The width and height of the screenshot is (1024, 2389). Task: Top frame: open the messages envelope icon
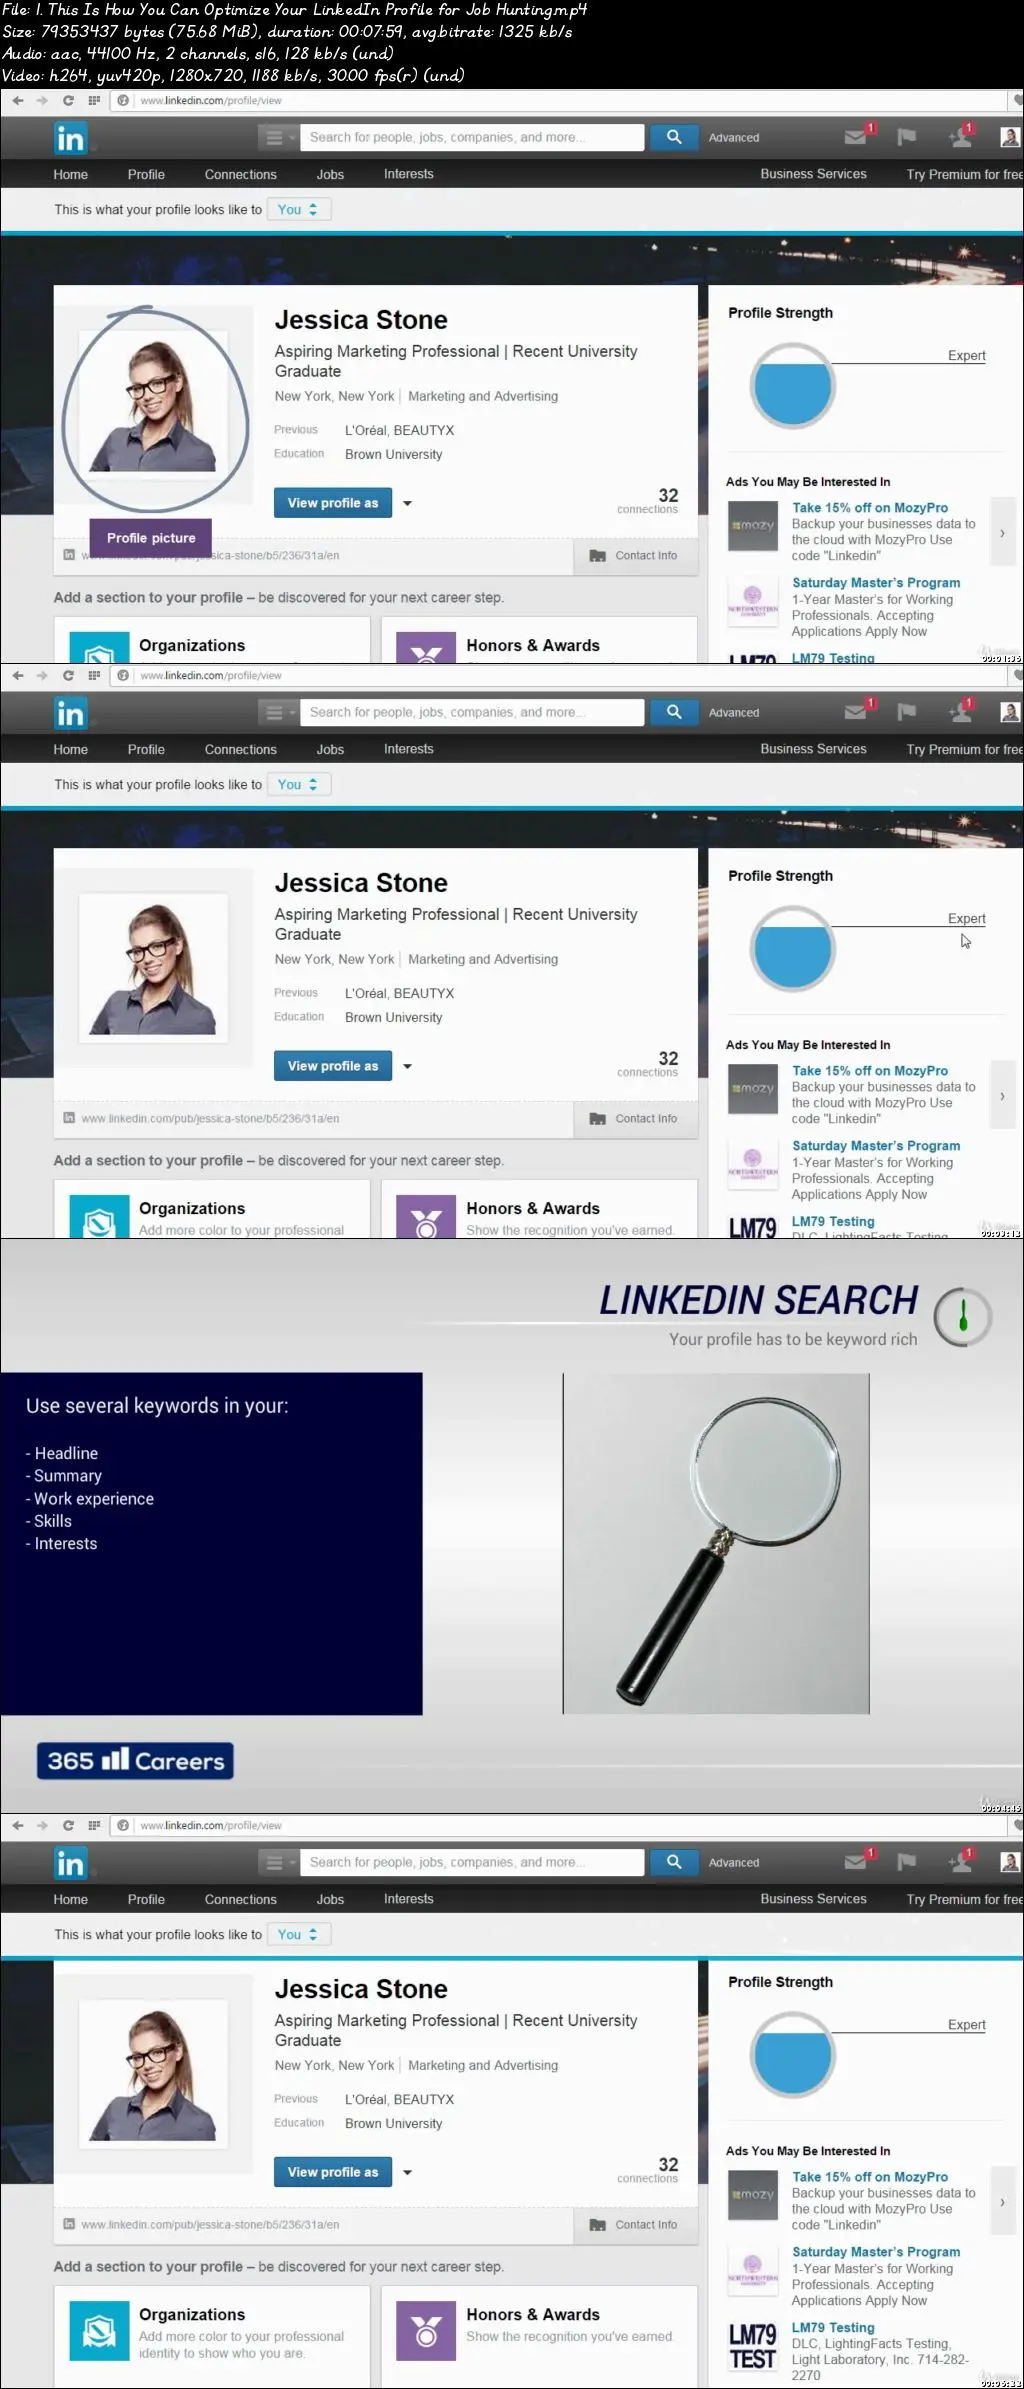pos(855,137)
